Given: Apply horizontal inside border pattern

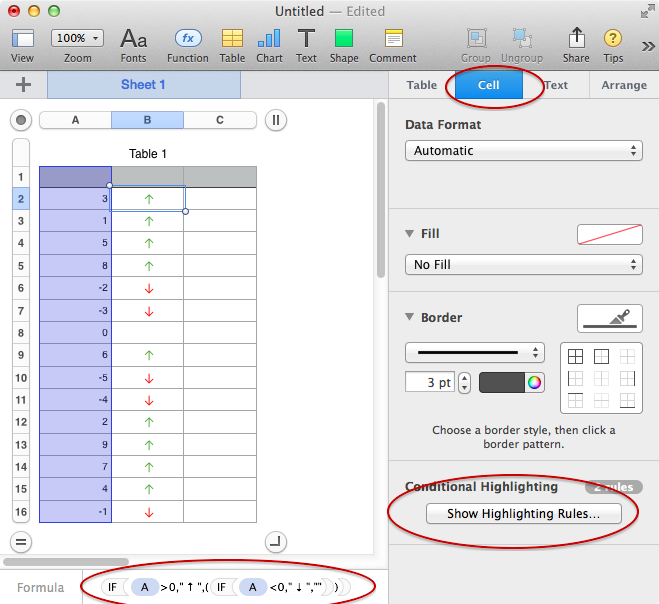Looking at the screenshot, I should point(601,400).
